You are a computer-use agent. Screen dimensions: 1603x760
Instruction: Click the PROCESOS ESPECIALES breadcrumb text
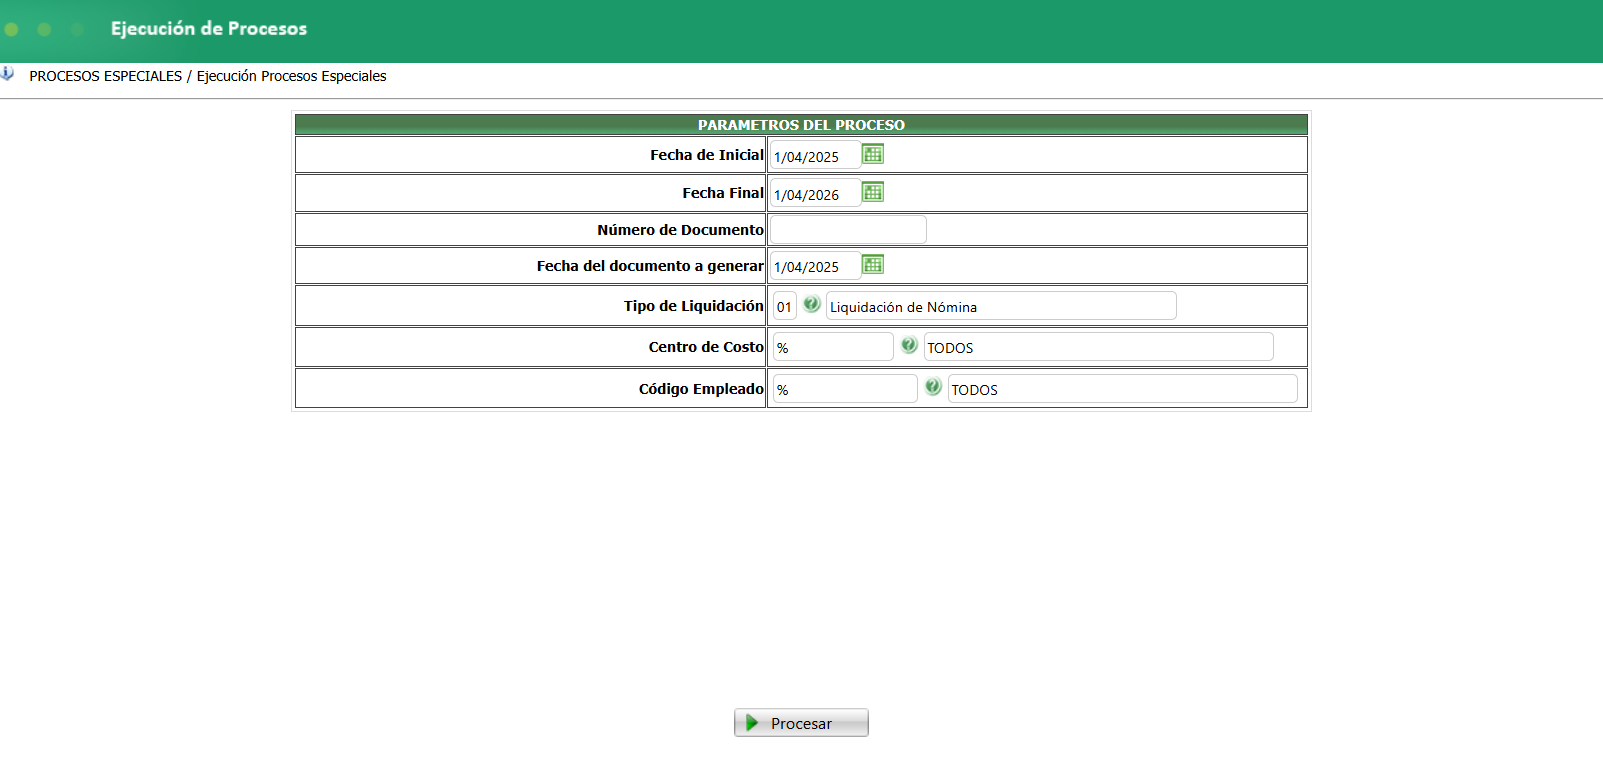(x=106, y=76)
